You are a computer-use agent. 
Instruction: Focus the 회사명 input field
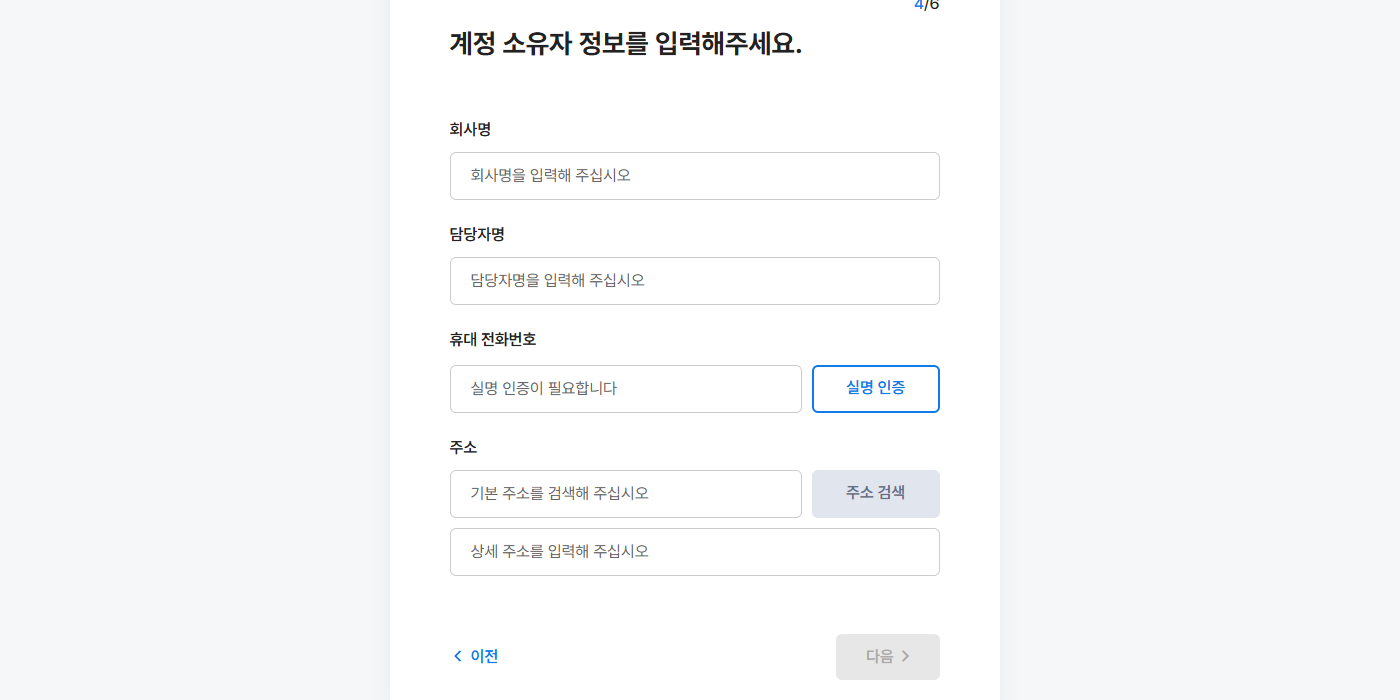[x=695, y=176]
